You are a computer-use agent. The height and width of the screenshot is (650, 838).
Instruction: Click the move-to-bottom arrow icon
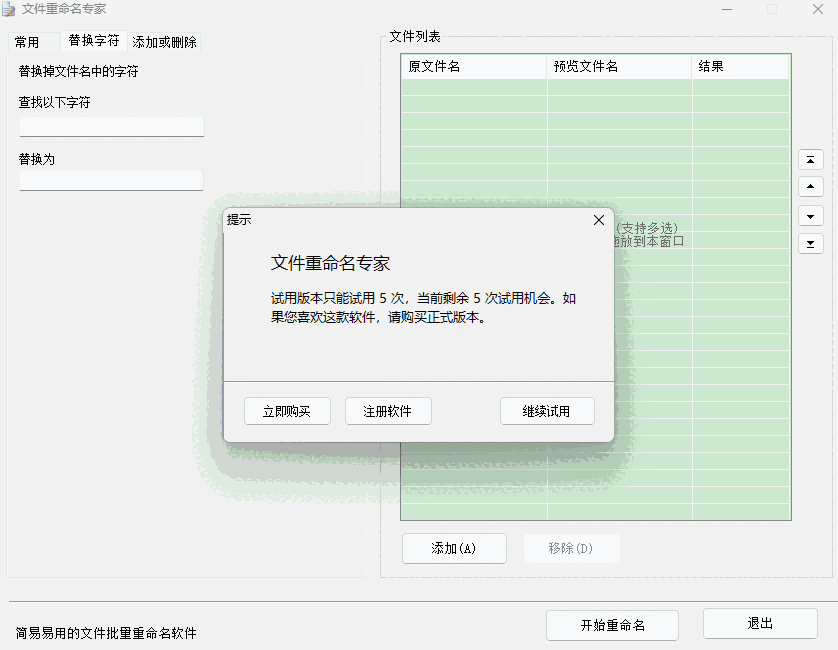(x=810, y=244)
